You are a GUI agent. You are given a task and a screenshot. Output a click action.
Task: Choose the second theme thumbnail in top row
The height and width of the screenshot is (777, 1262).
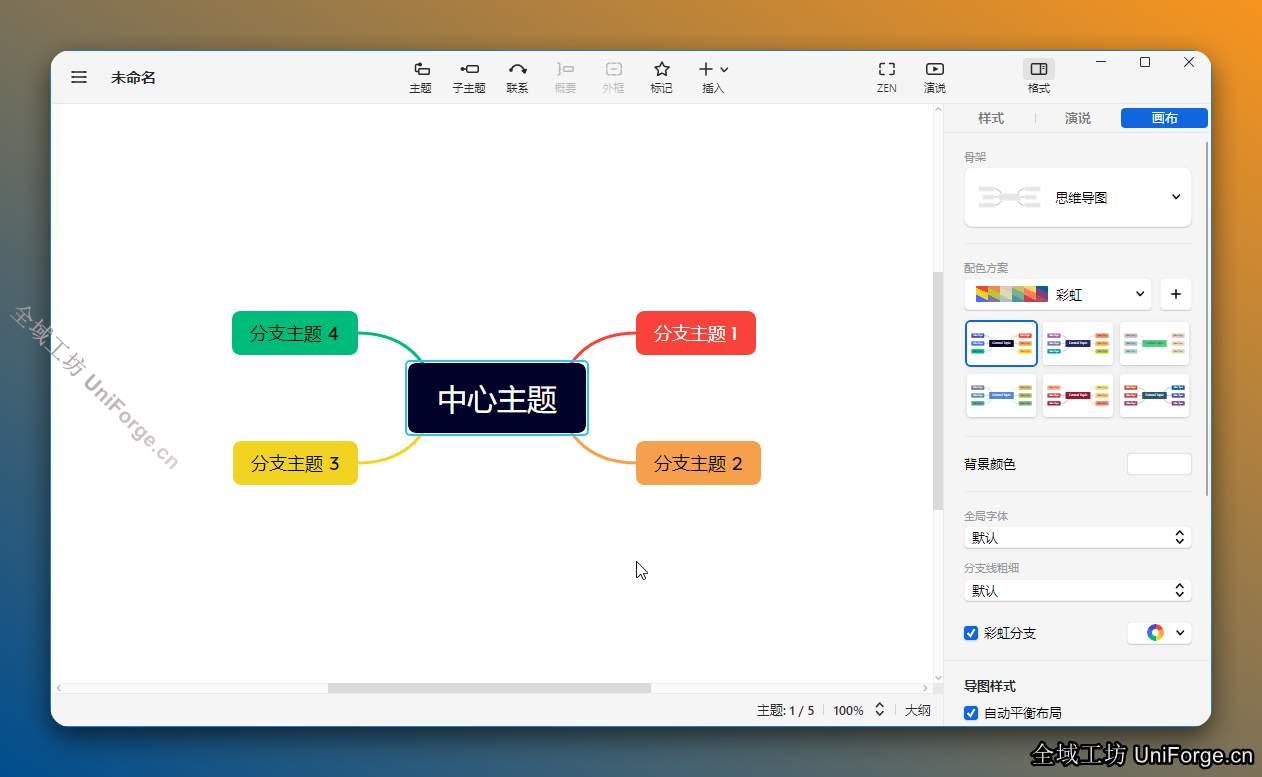pos(1078,343)
